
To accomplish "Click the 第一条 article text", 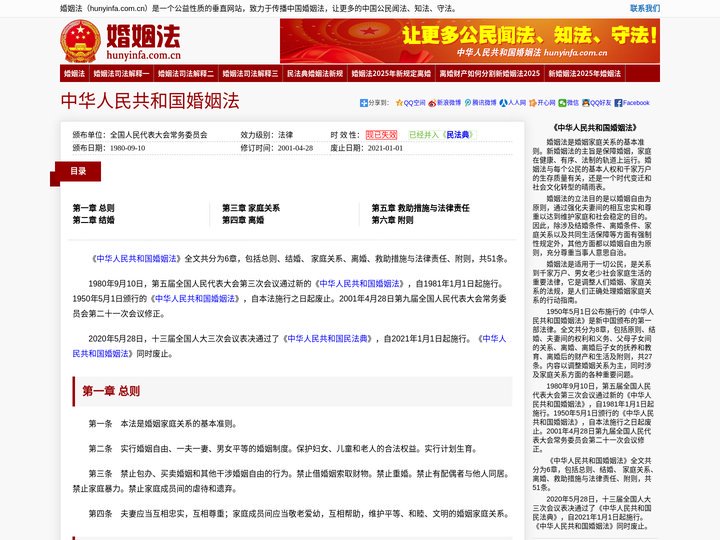I will (x=163, y=423).
